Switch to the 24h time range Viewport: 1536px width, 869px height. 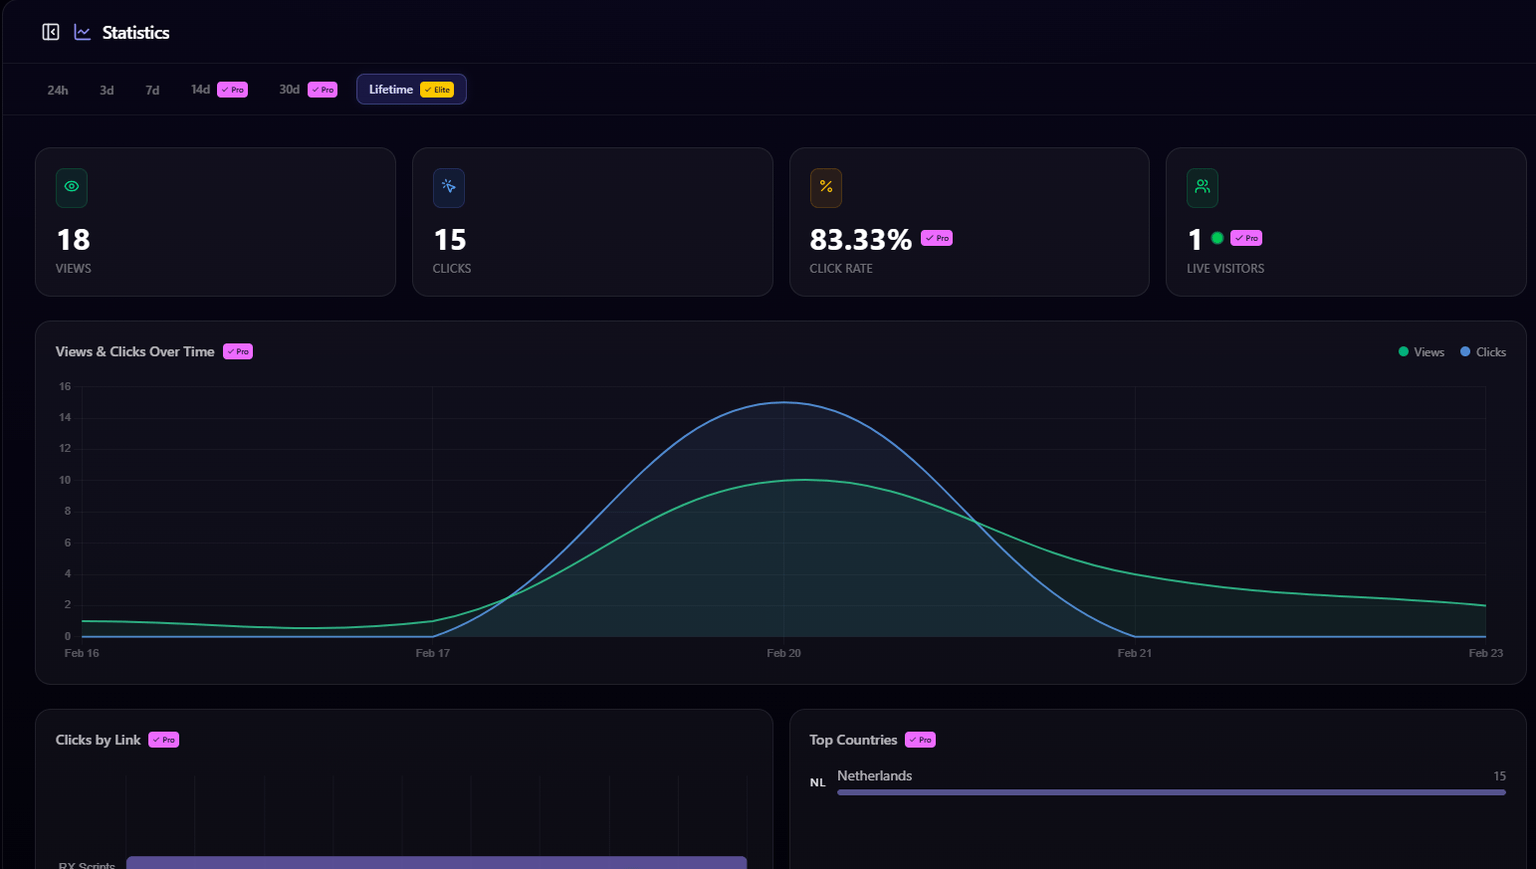pos(57,89)
